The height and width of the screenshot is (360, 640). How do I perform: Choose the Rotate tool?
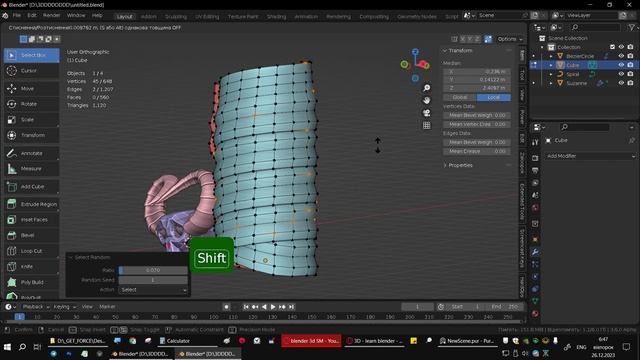pos(31,104)
